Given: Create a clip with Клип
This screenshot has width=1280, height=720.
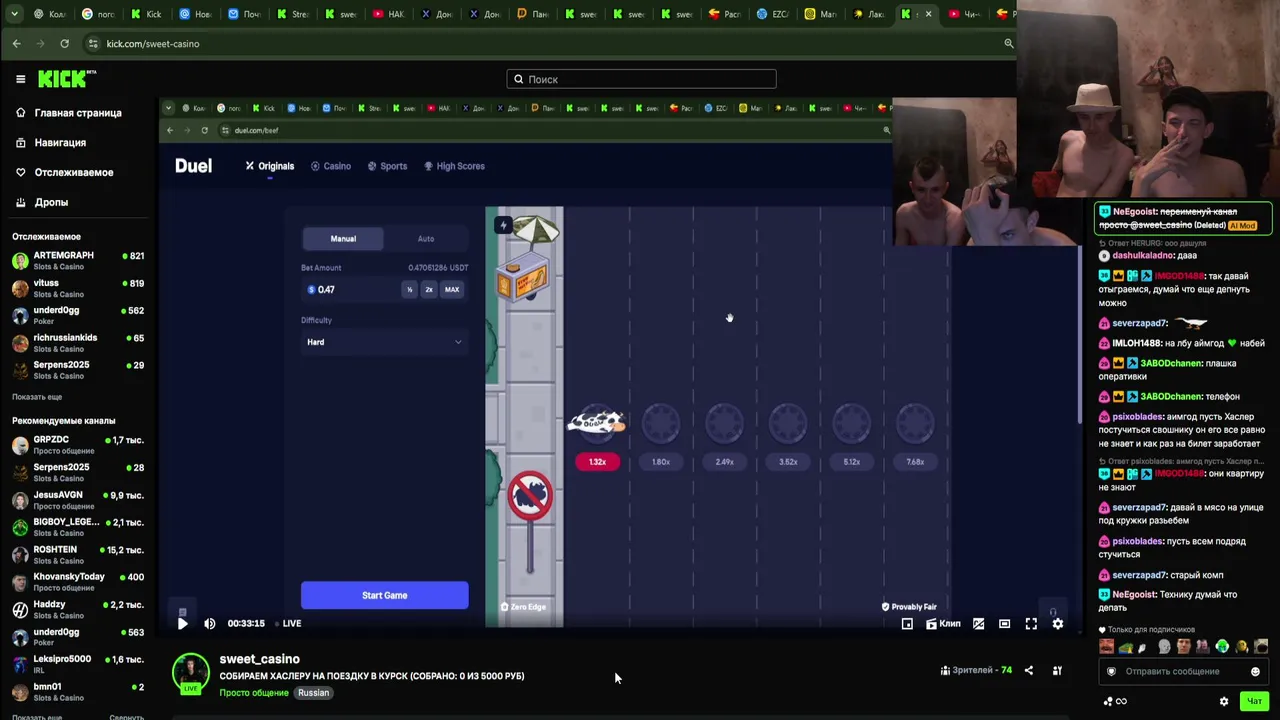Looking at the screenshot, I should 943,623.
